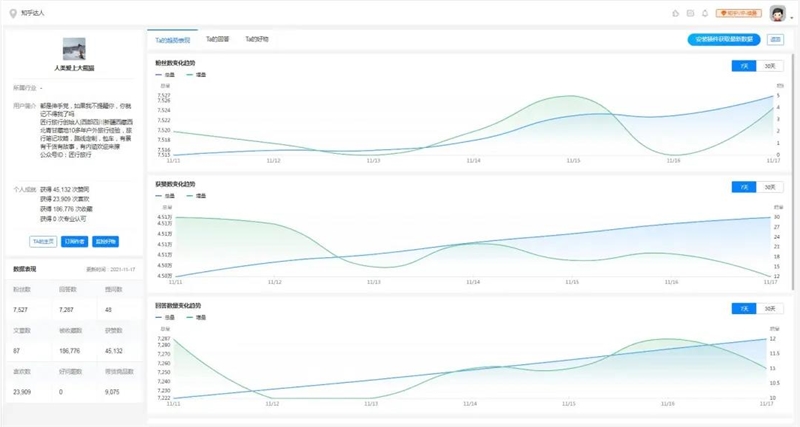Switch to the Ta的好物 tab
This screenshot has height=427, width=800.
click(x=257, y=39)
